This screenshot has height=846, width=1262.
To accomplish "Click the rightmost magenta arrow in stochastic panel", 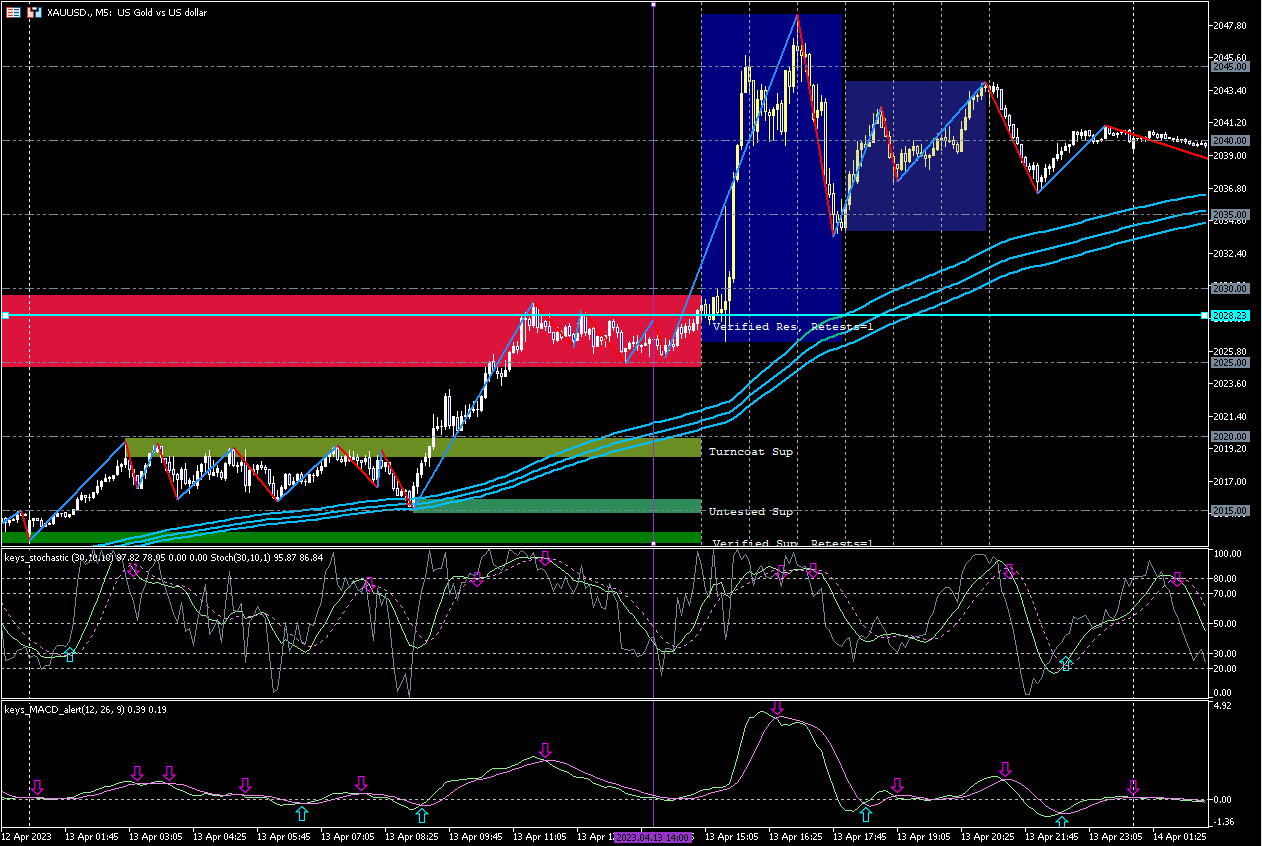I will 1177,579.
